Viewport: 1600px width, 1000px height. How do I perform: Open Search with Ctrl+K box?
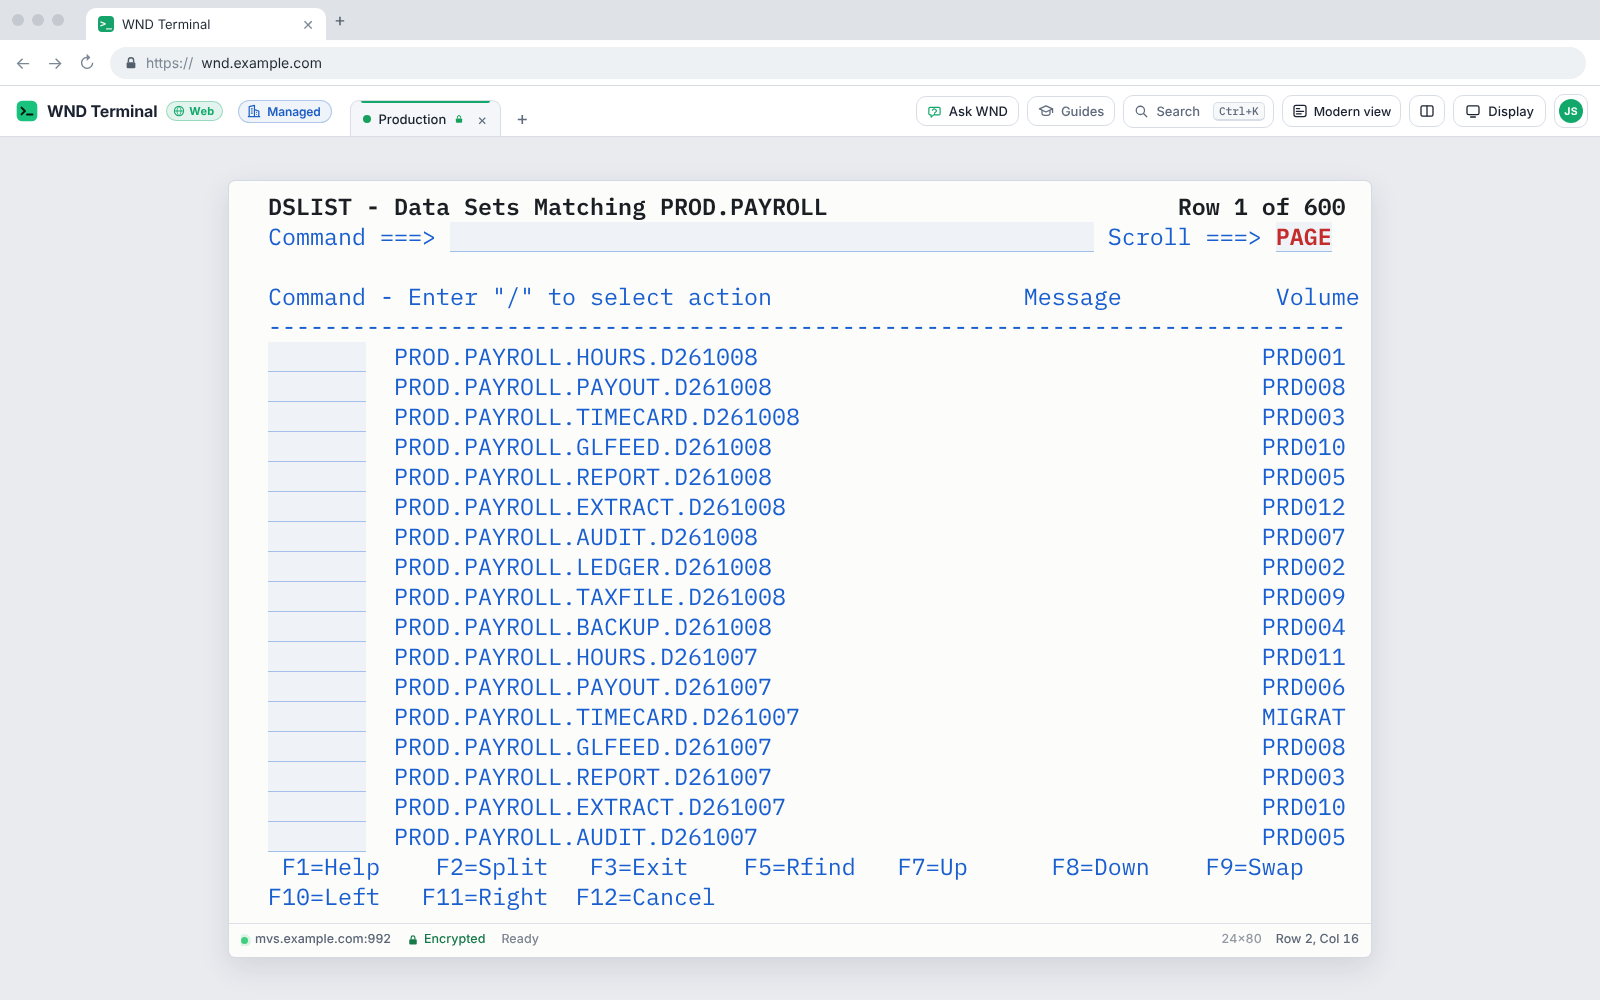tap(1198, 111)
